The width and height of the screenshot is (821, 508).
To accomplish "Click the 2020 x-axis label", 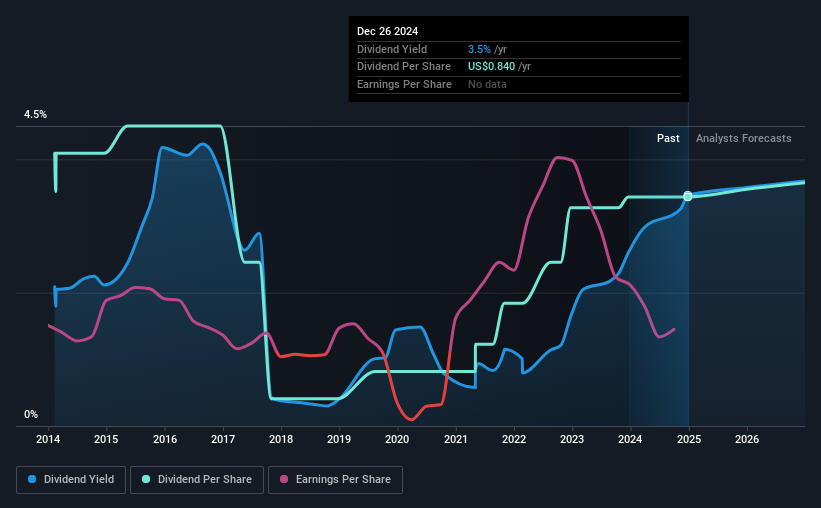I will [x=397, y=439].
